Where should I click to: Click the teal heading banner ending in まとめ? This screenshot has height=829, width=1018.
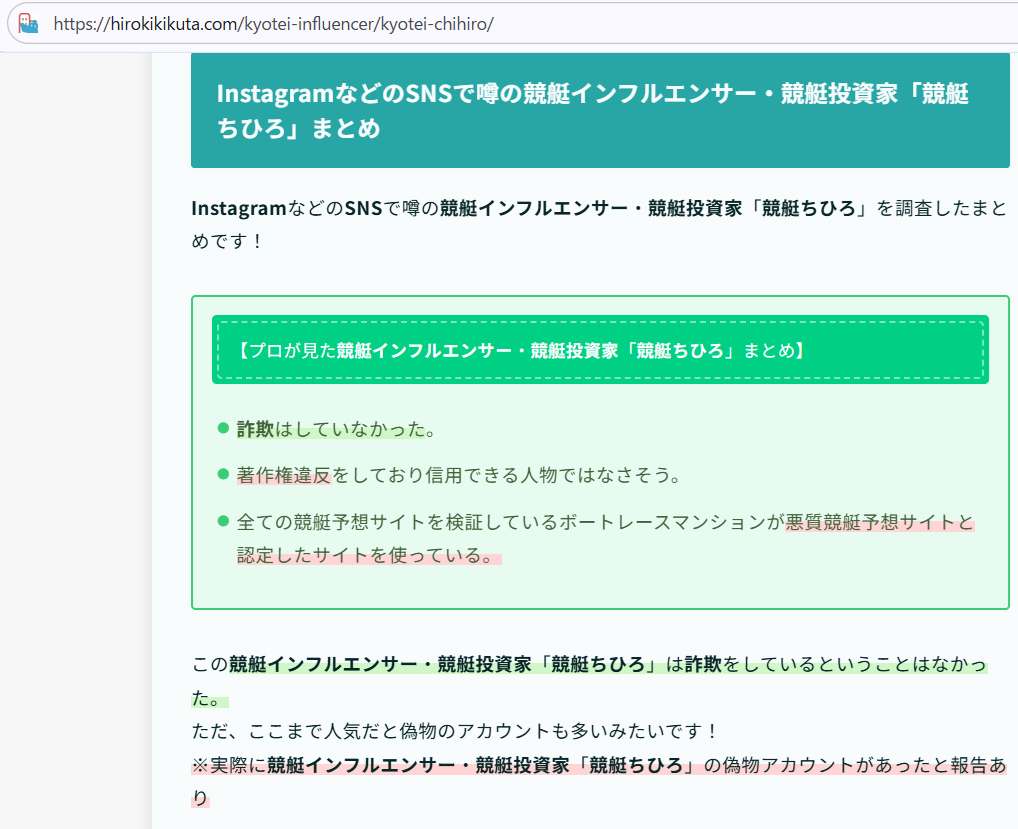coord(600,111)
